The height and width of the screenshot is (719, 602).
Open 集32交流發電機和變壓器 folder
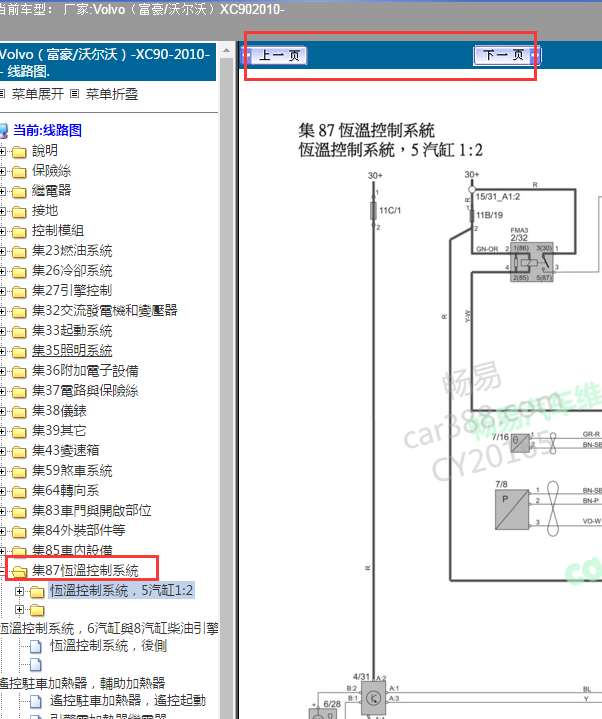105,310
